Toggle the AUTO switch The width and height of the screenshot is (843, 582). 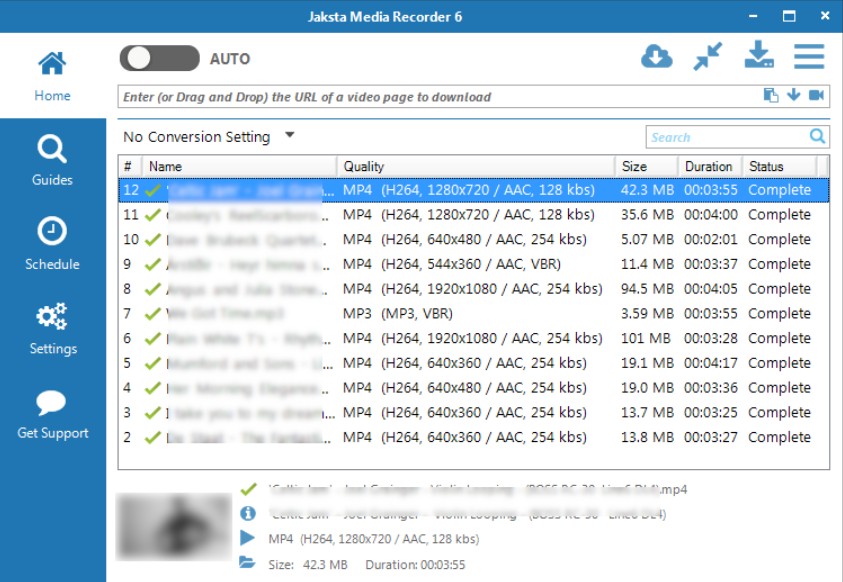[x=159, y=58]
